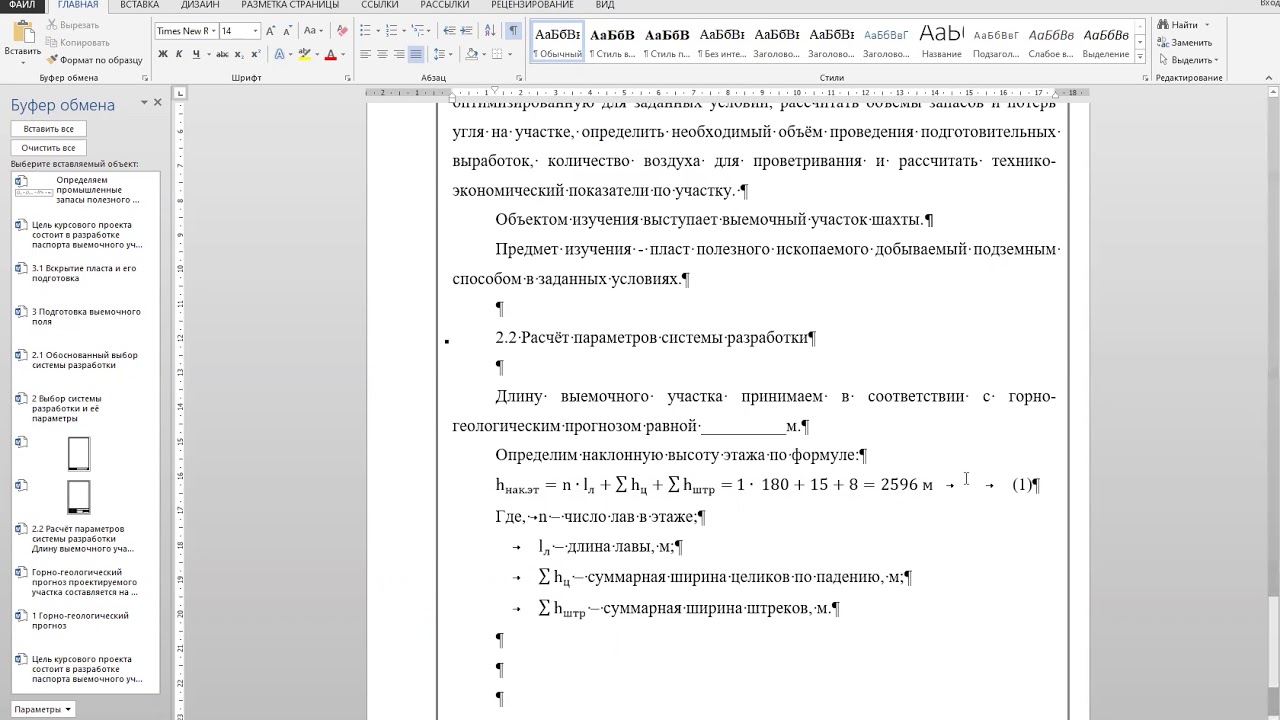The height and width of the screenshot is (720, 1280).
Task: Toggle underline (Ч) formatting
Action: [x=195, y=54]
